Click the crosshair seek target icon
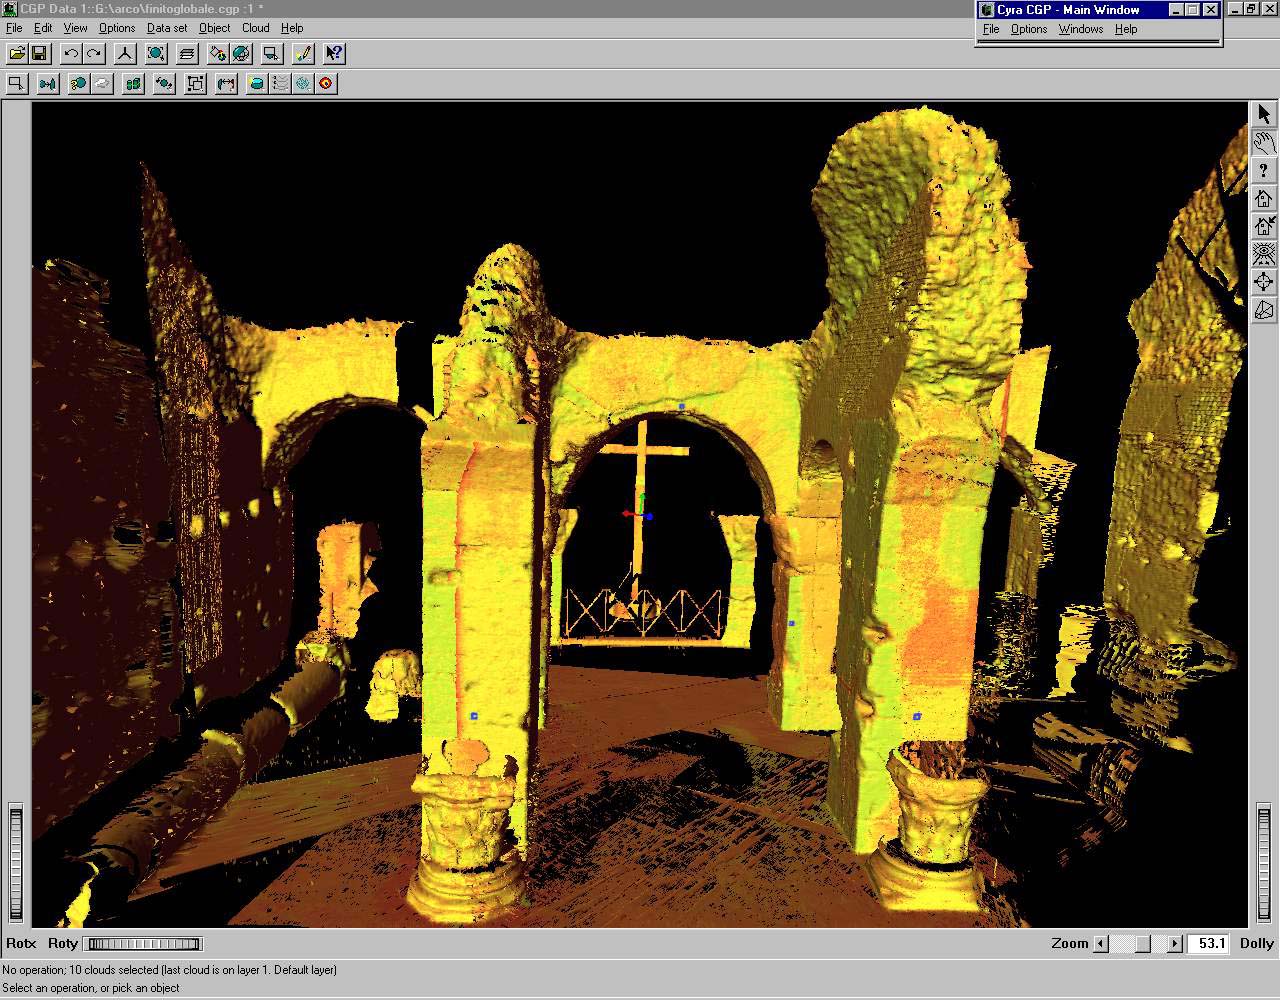The height and width of the screenshot is (1000, 1280). point(1264,282)
